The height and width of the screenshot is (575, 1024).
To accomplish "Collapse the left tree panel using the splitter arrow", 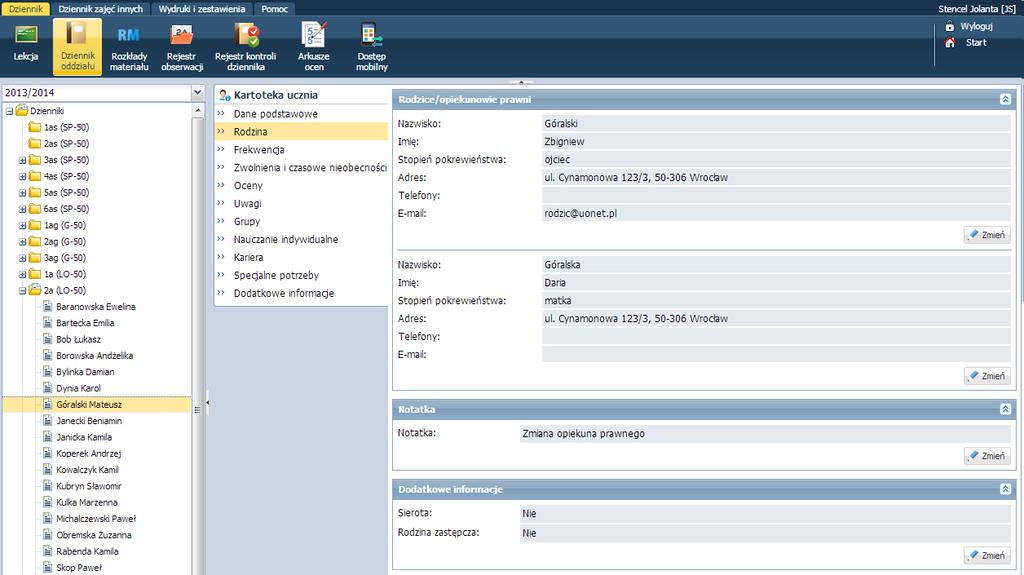I will (208, 402).
